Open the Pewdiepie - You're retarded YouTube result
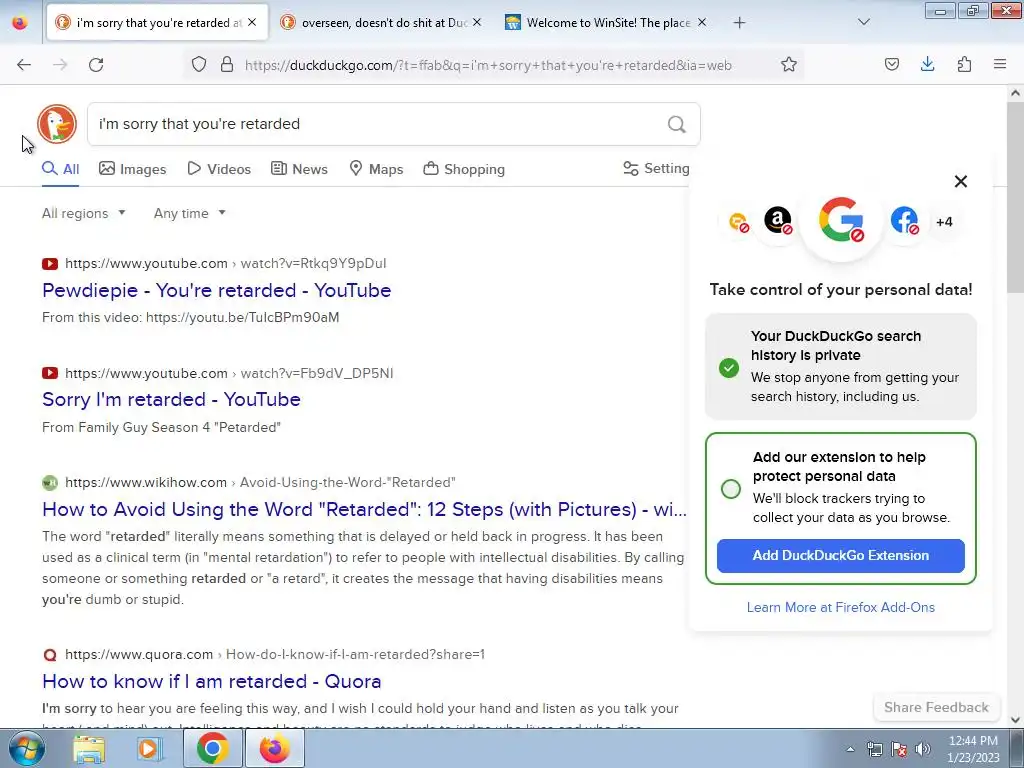 coord(216,290)
